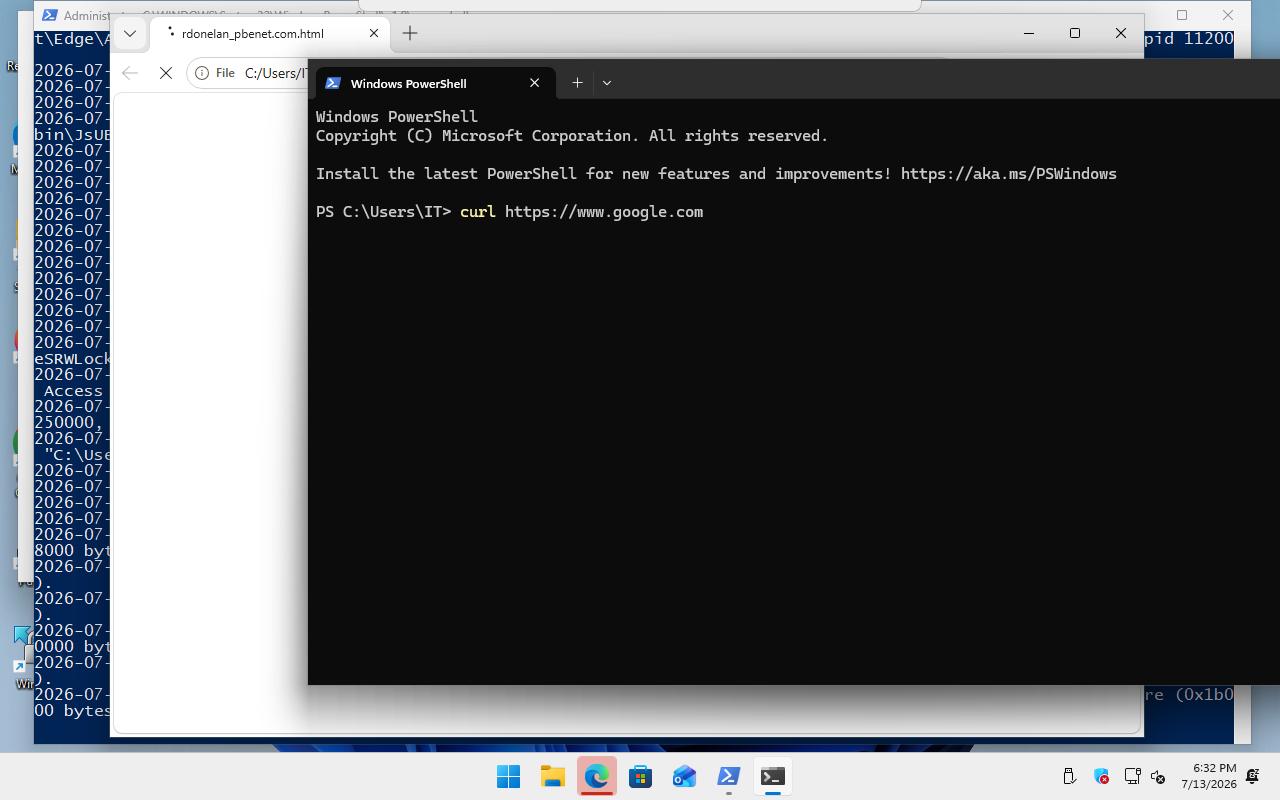Screen dimensions: 1280x800
Task: Close the rdonelan_pbenet.com.html Edge tab
Action: coord(374,33)
